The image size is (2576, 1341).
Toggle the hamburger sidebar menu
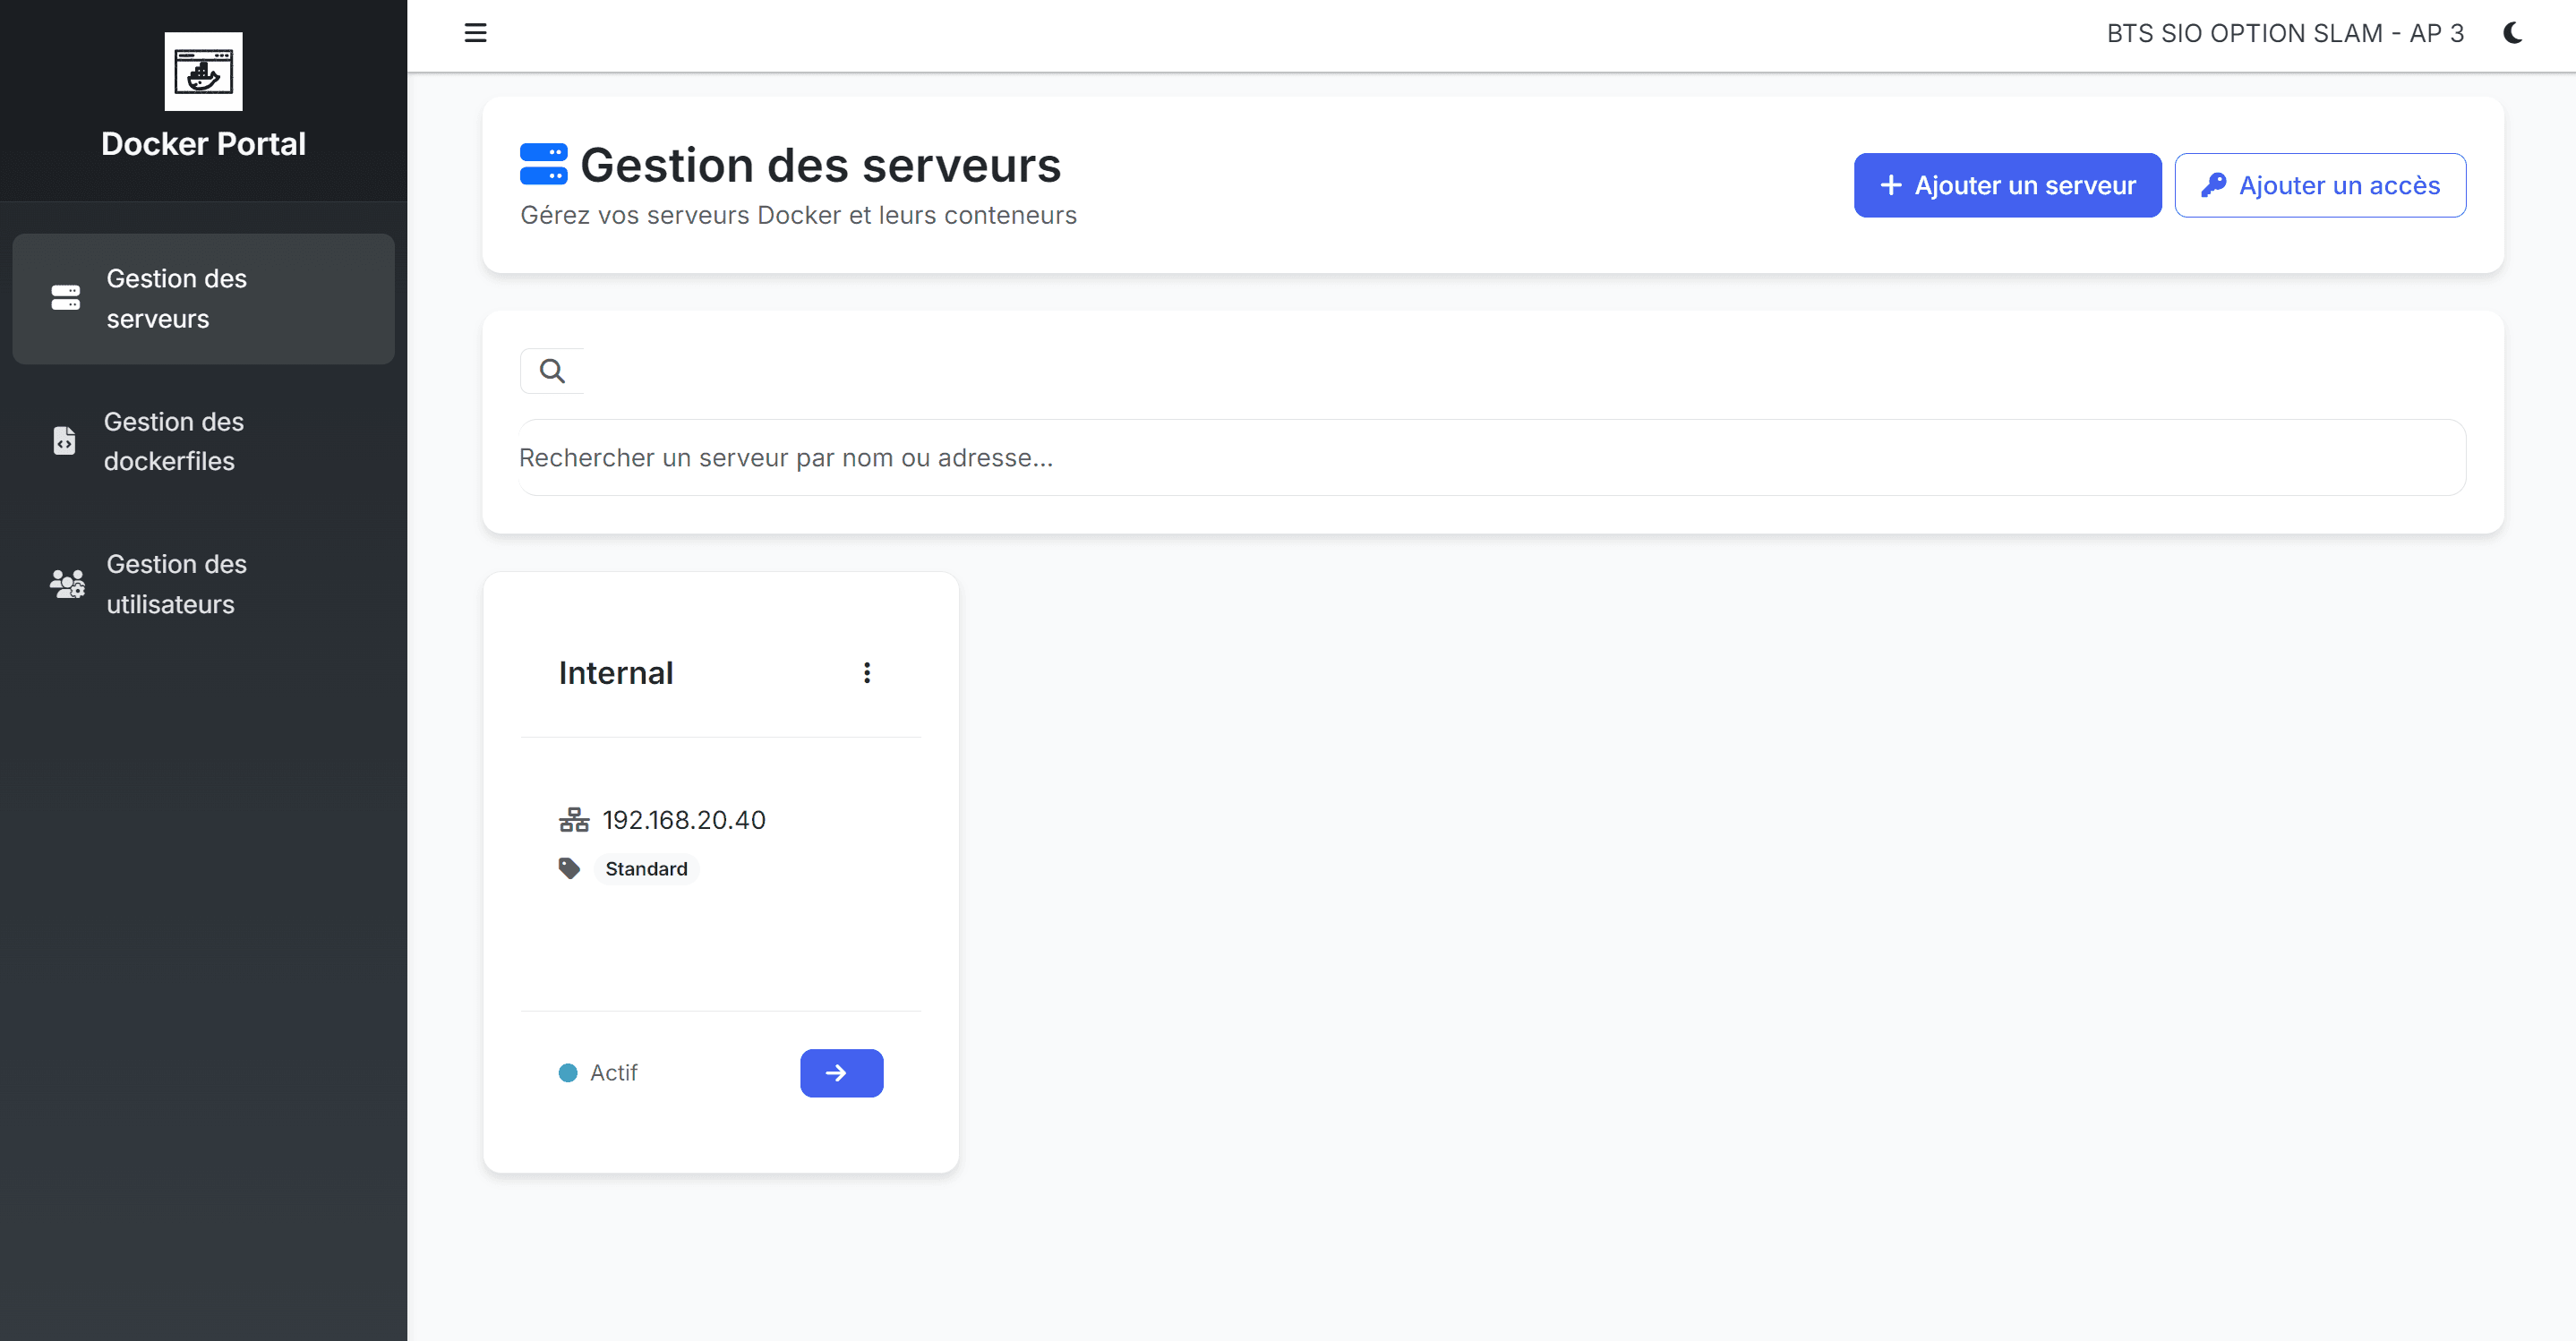click(x=475, y=33)
